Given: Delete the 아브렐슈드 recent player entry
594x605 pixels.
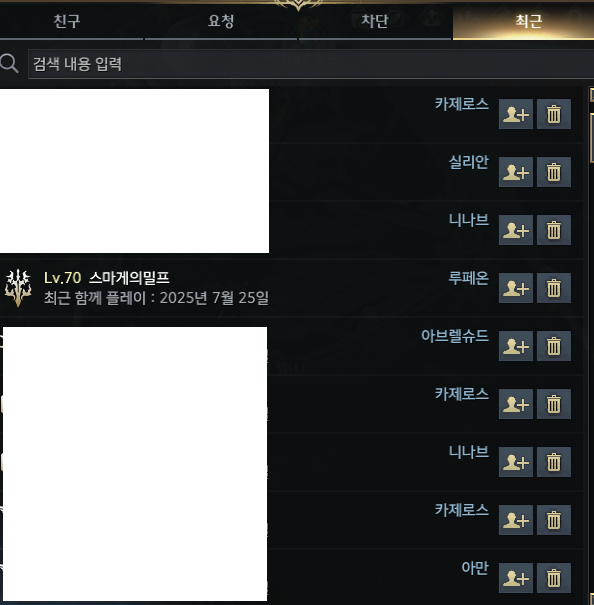Looking at the screenshot, I should point(553,346).
